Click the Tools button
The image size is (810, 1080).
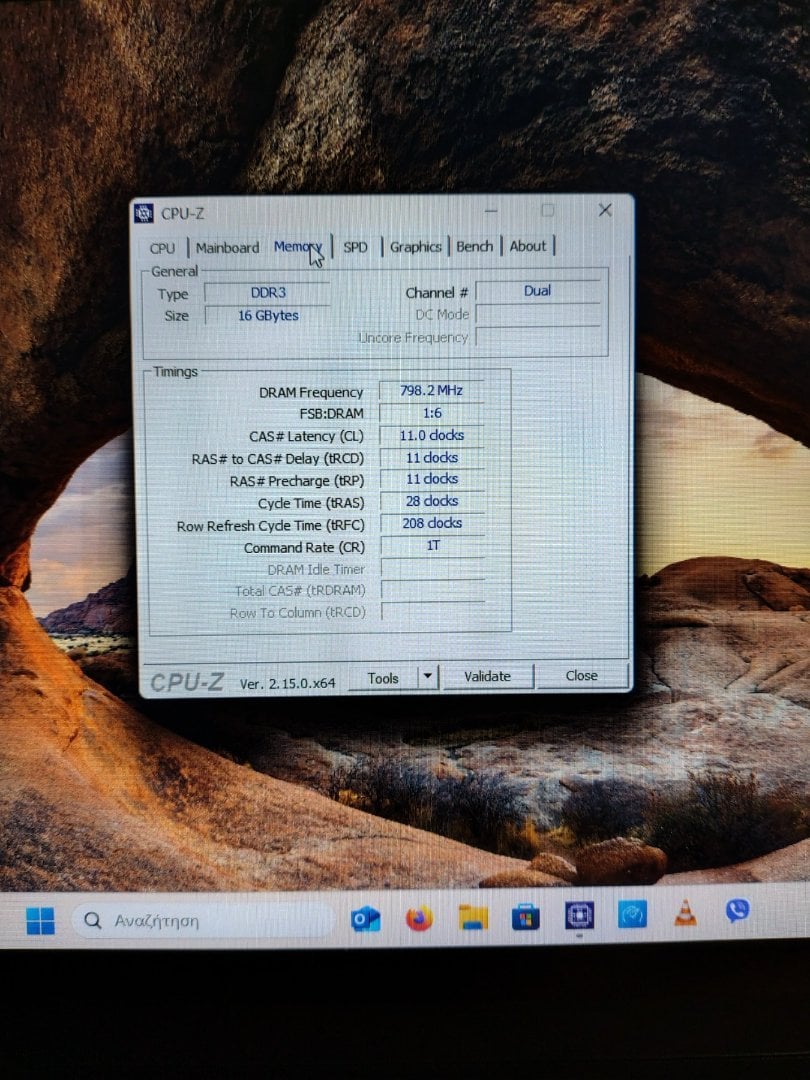point(383,678)
